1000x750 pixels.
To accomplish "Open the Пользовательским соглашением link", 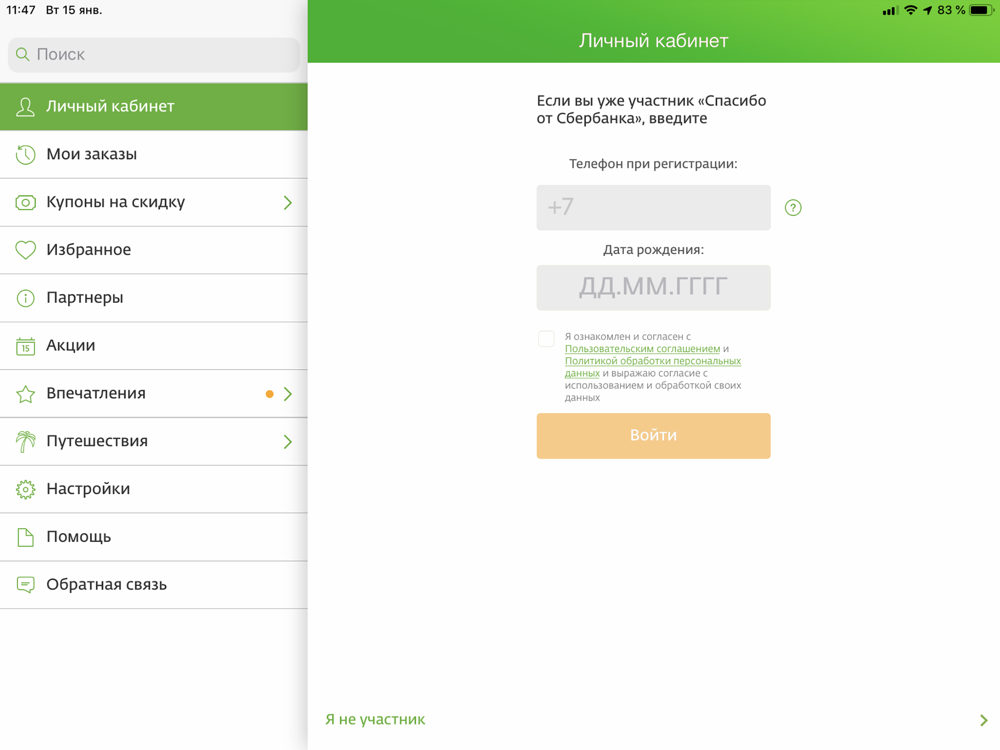I will pos(642,349).
